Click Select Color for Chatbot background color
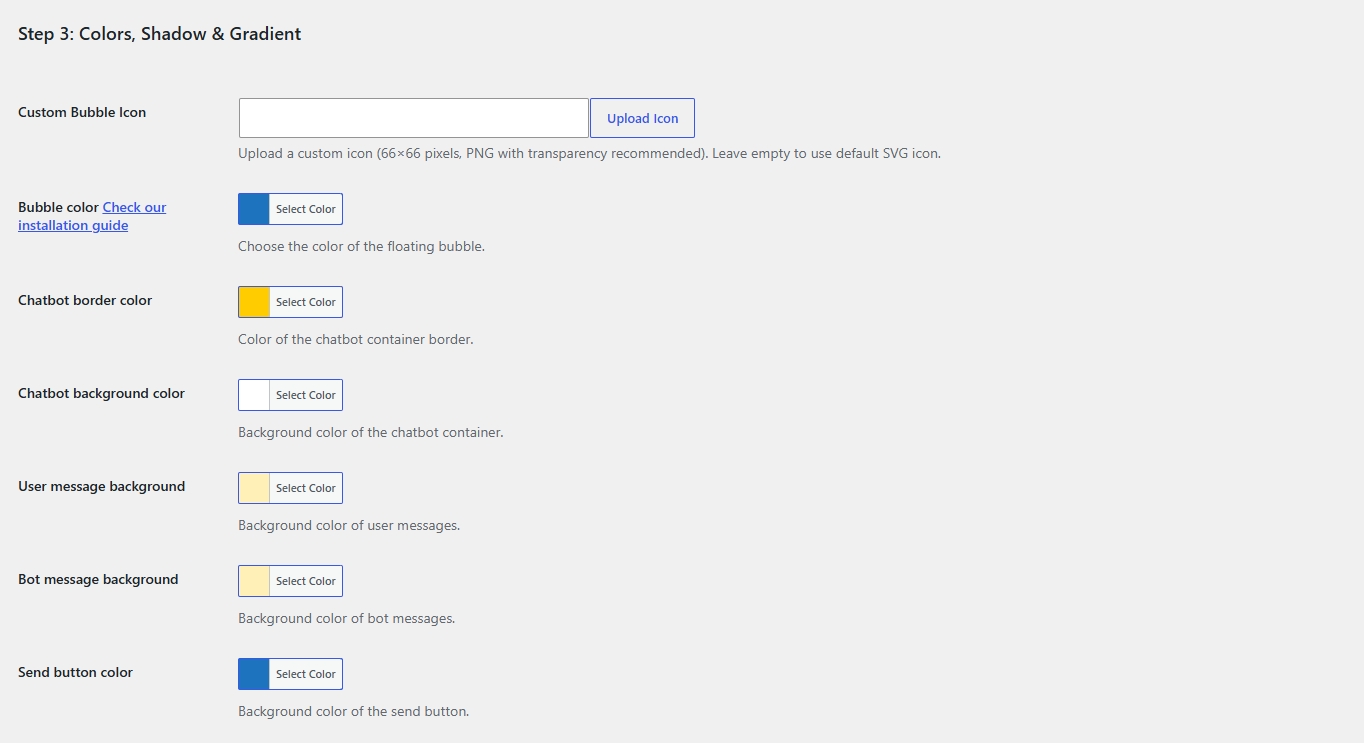The width and height of the screenshot is (1364, 743). point(306,395)
